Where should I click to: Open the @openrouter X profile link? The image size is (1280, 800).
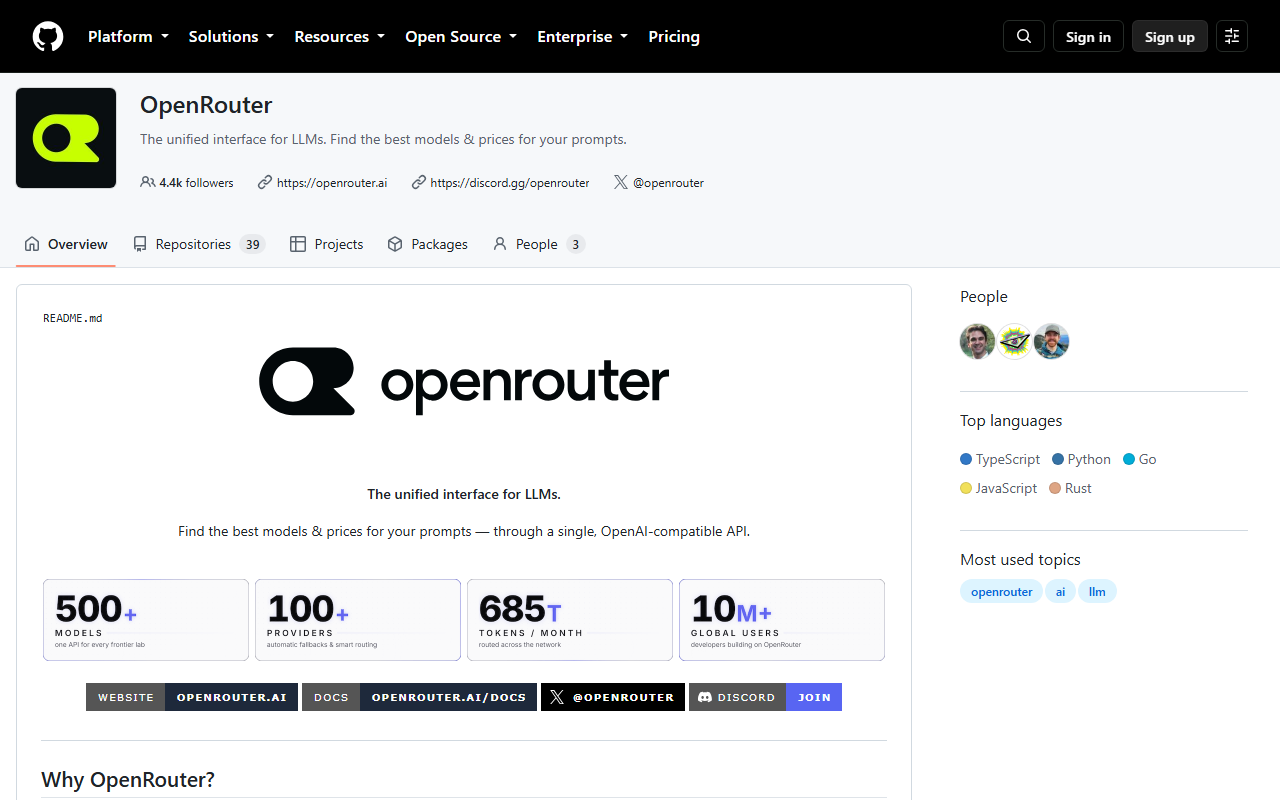point(668,183)
